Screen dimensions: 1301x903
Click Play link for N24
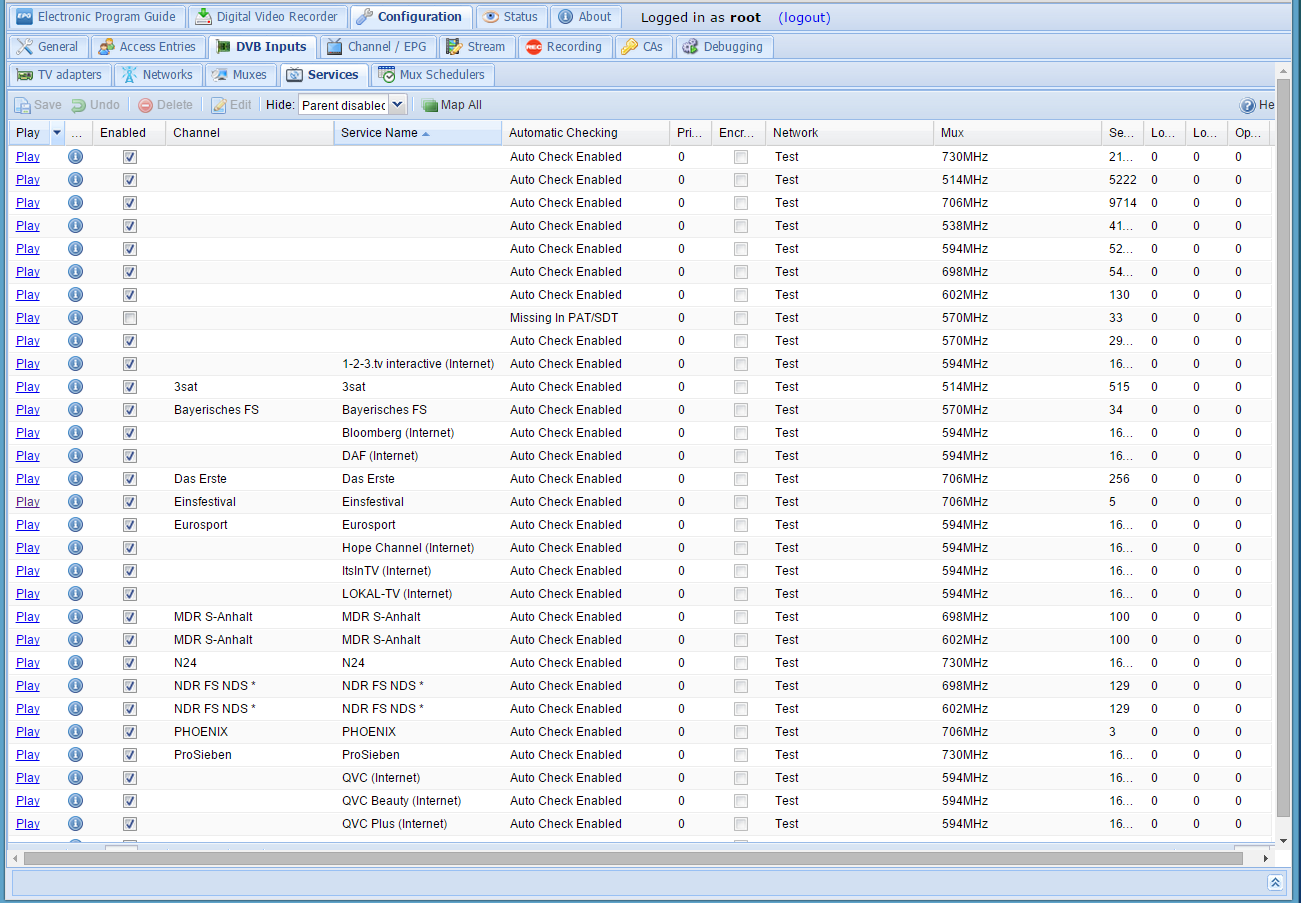coord(28,663)
